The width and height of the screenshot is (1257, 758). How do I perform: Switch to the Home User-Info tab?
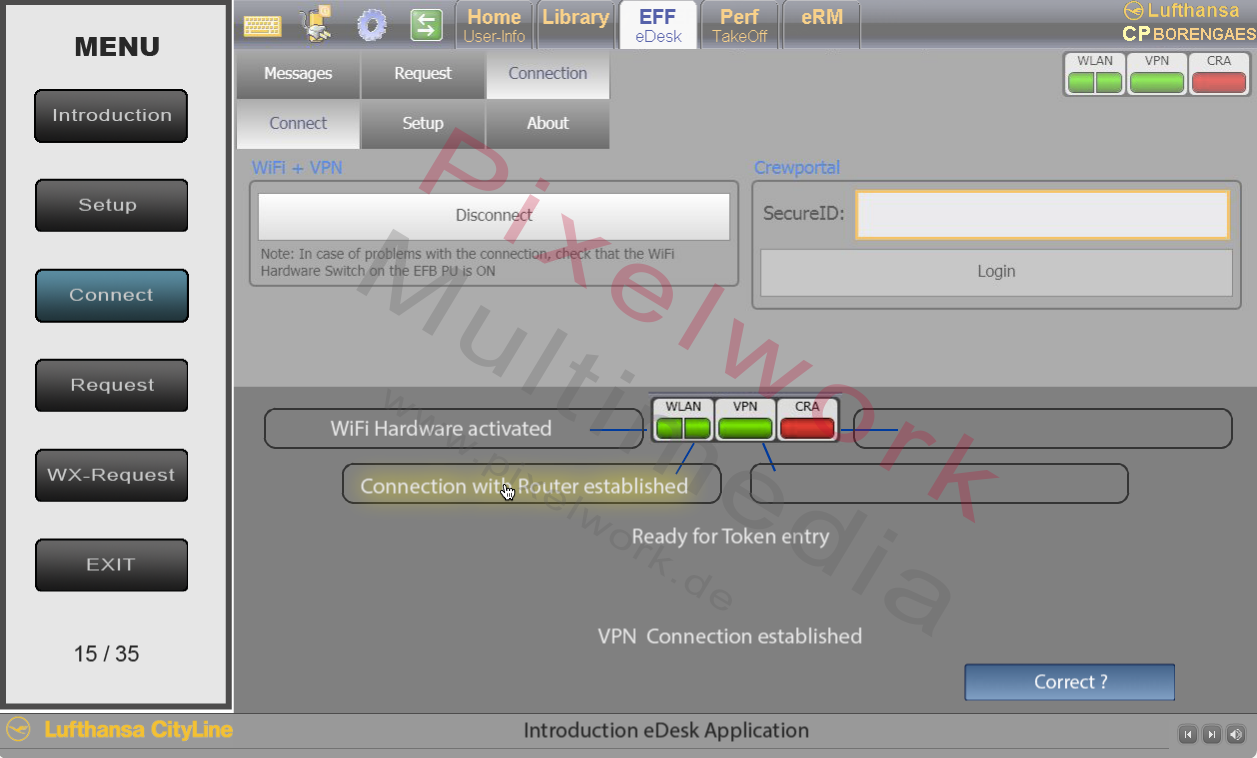click(x=494, y=26)
